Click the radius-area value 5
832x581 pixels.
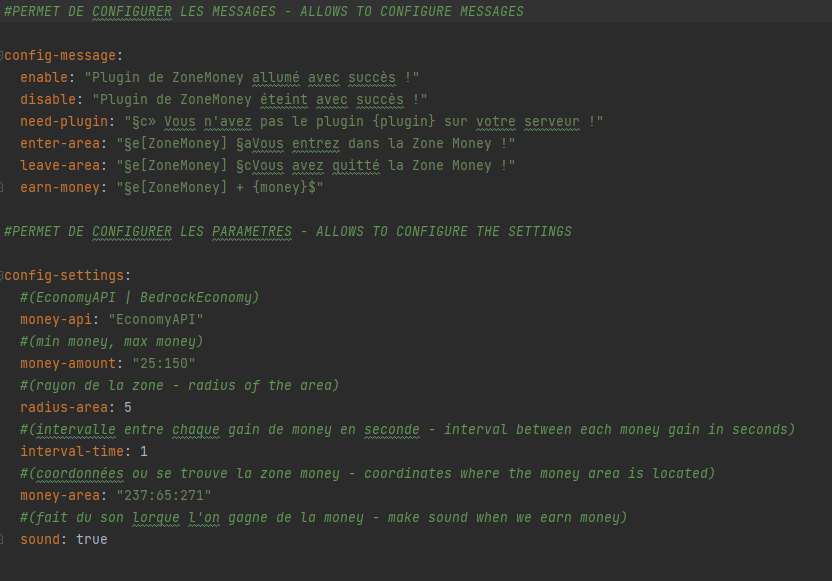pos(127,407)
